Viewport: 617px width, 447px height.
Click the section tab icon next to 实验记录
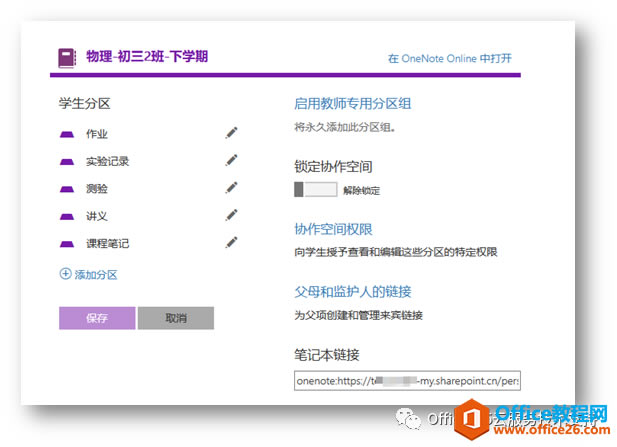click(x=67, y=162)
